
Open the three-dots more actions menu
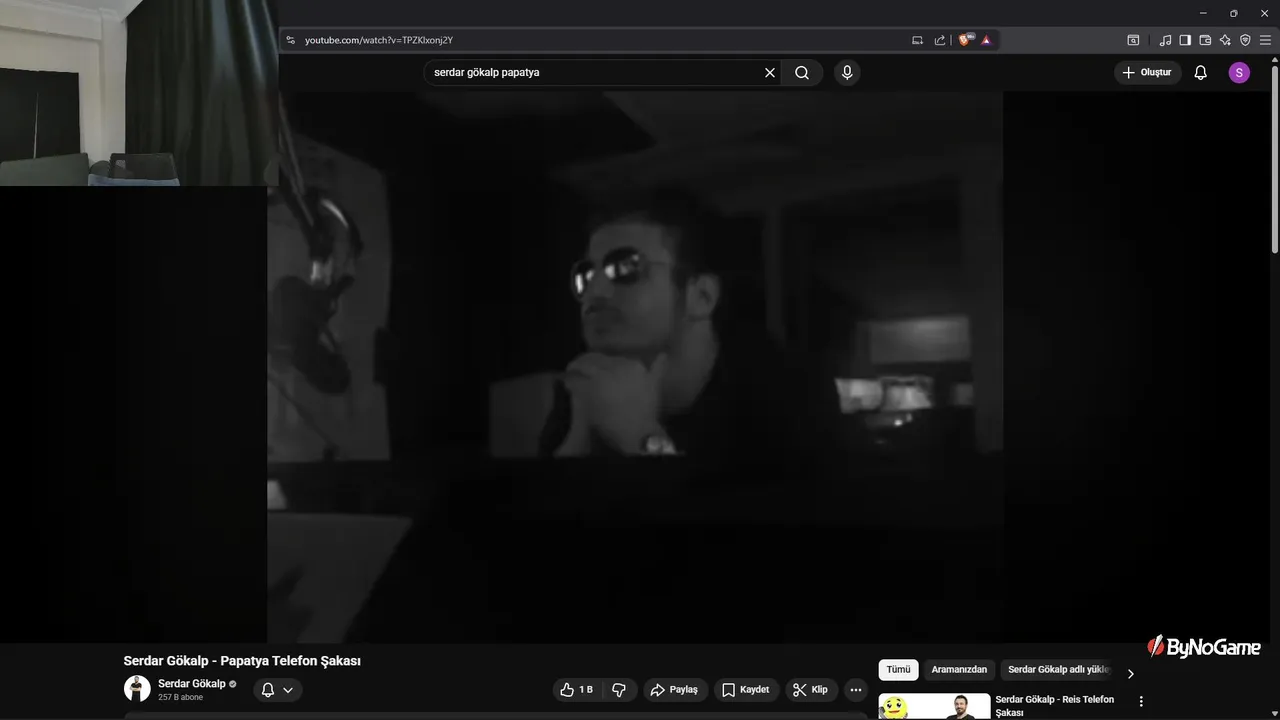point(855,690)
